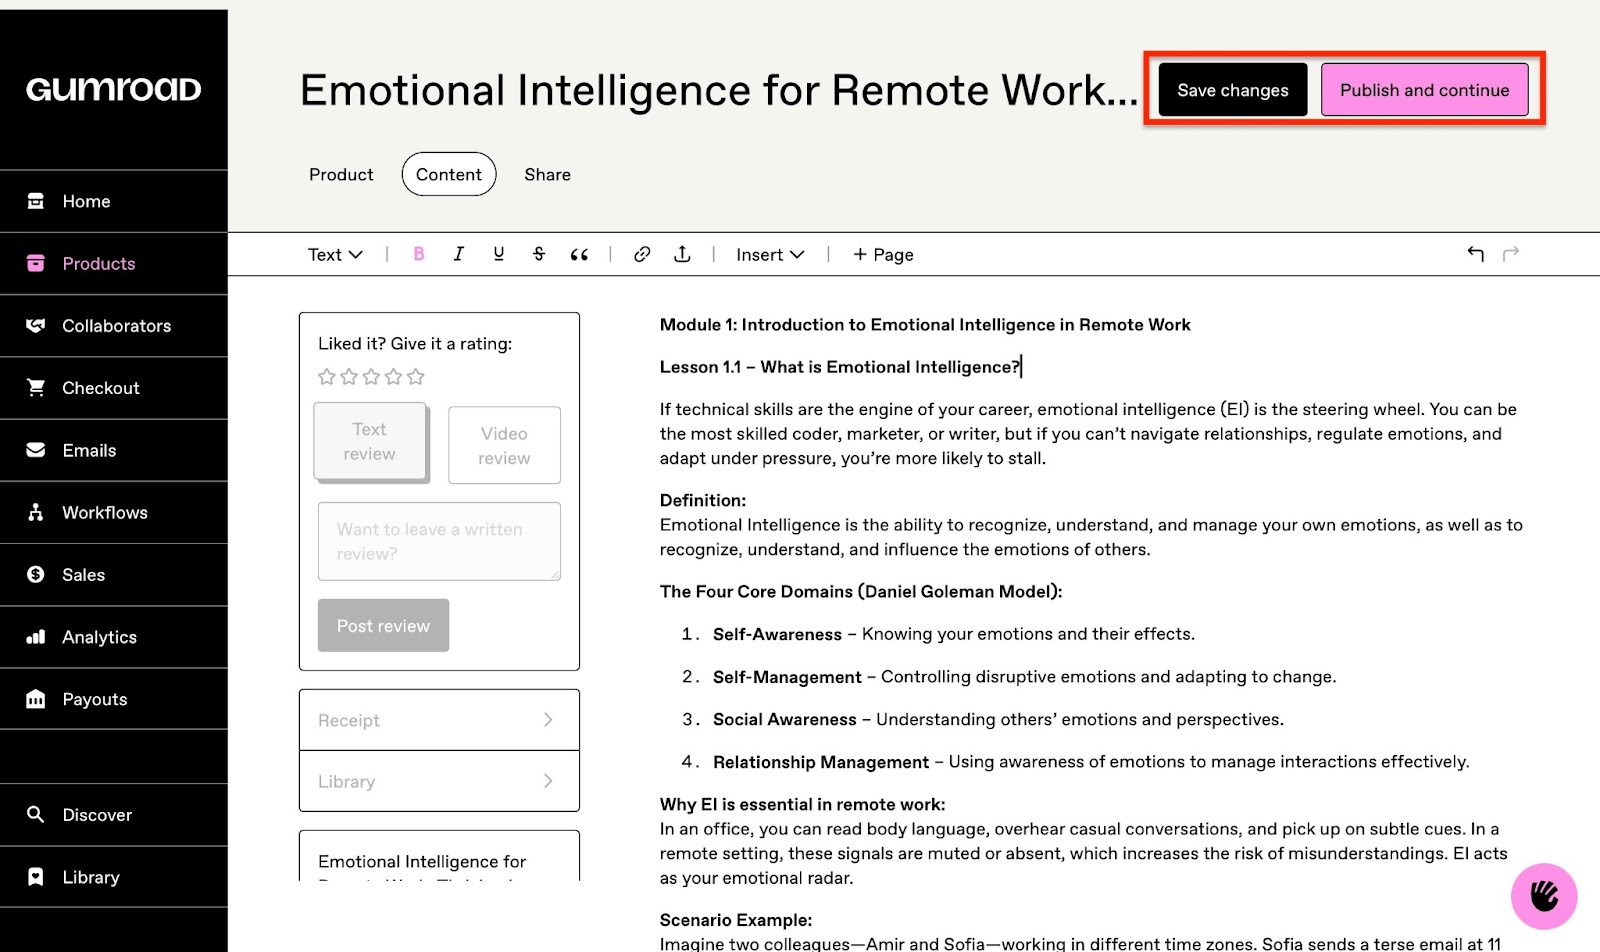
Task: Go to Home in the sidebar
Action: point(114,201)
